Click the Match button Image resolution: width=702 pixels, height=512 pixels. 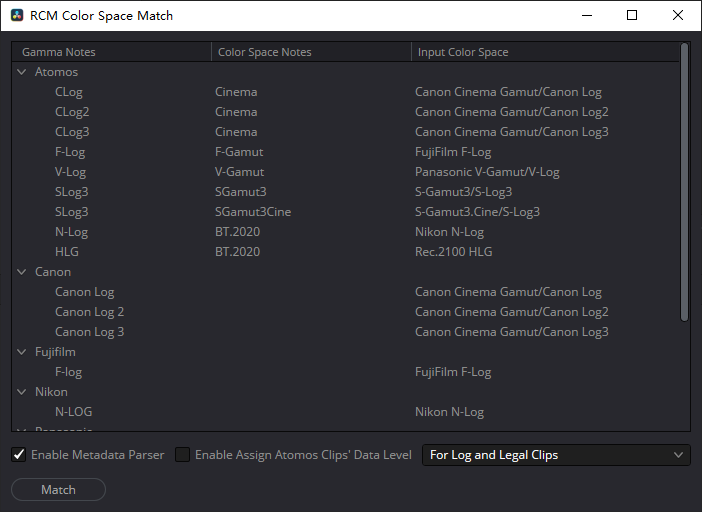(58, 490)
